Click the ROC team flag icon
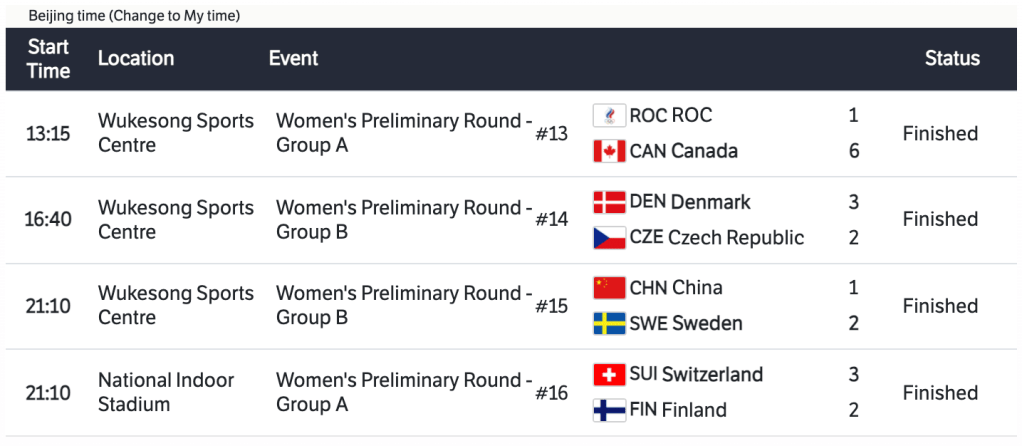 click(609, 116)
